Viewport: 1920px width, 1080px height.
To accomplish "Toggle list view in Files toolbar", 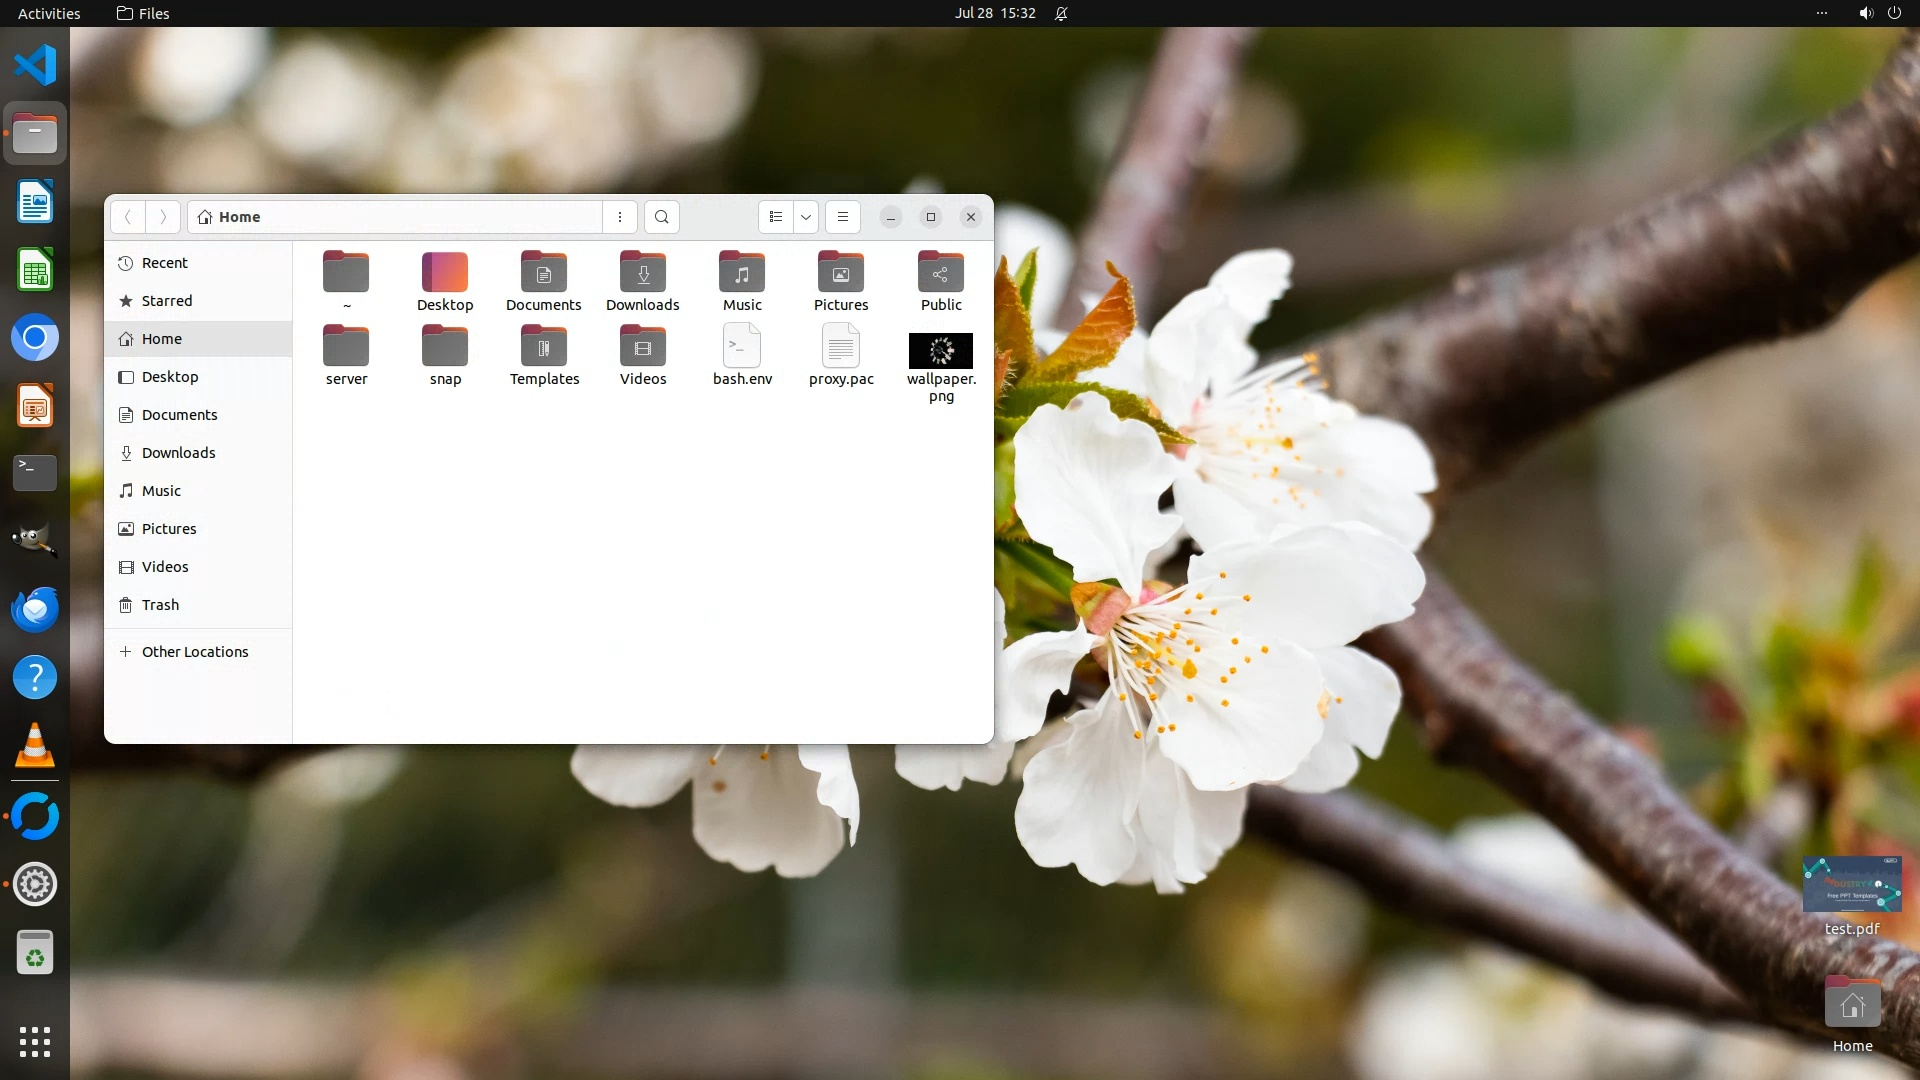I will [x=776, y=217].
